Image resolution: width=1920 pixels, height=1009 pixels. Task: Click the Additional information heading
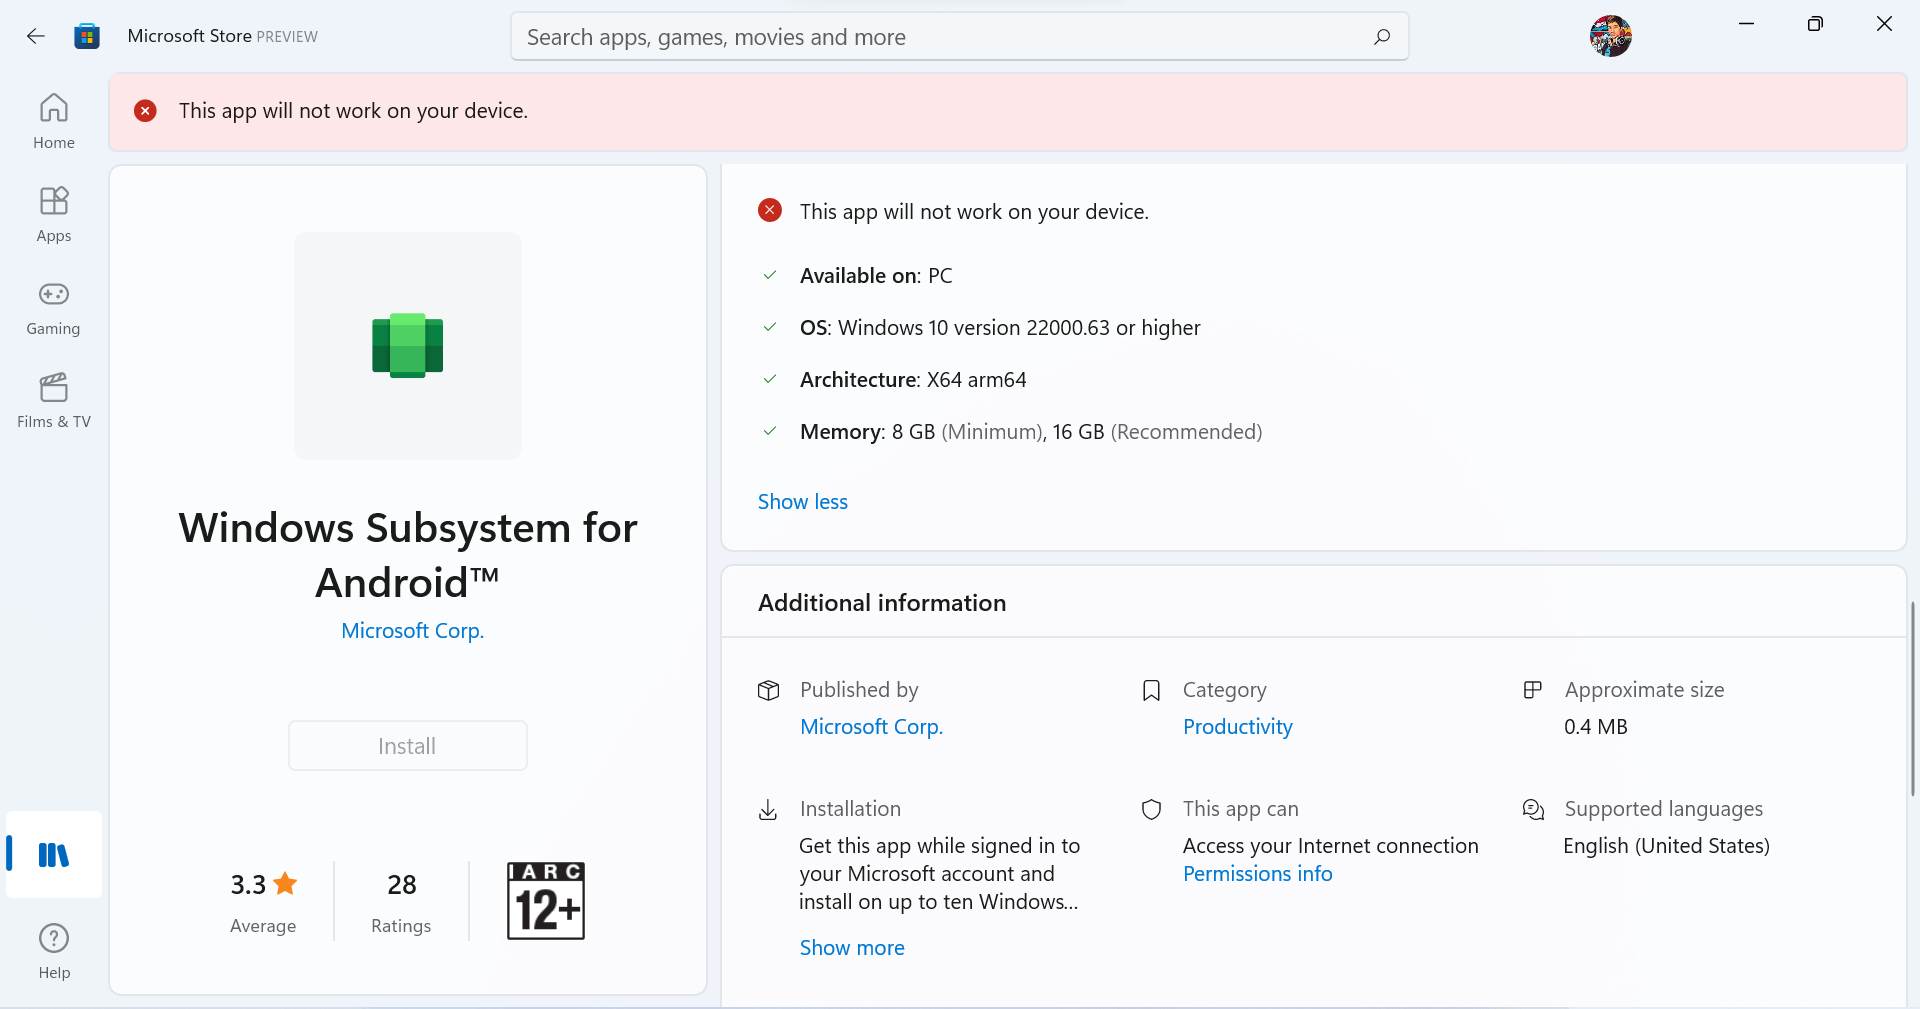(x=882, y=603)
